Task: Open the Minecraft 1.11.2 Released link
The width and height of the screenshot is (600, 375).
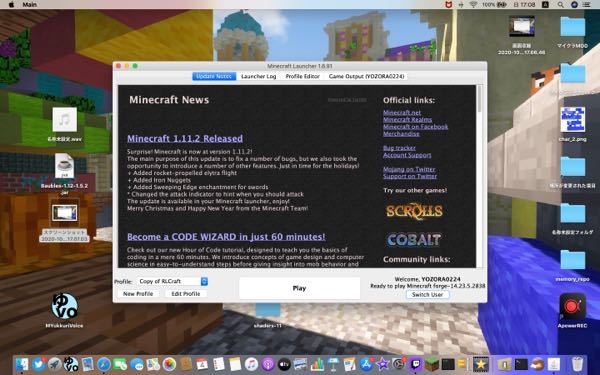Action: coord(185,139)
